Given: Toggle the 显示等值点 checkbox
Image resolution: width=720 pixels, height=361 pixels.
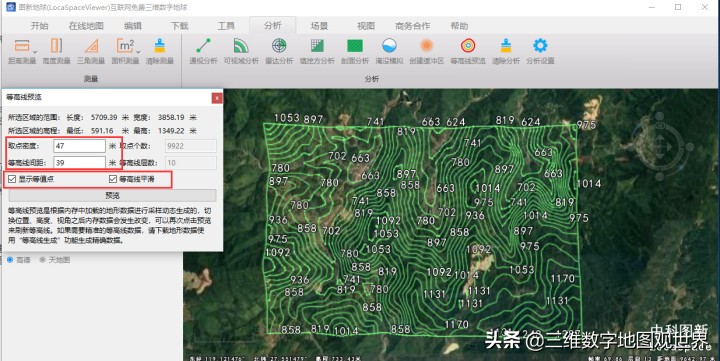Looking at the screenshot, I should [12, 179].
